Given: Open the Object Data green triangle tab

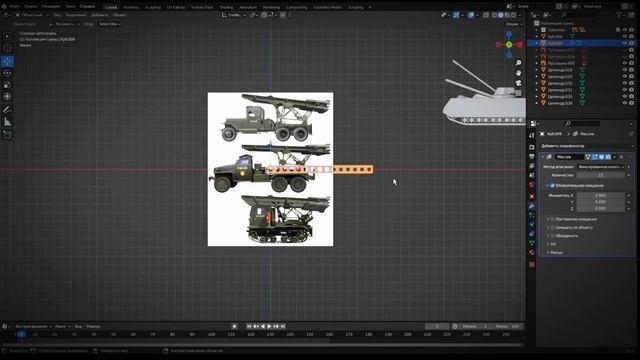Looking at the screenshot, I should pos(532,243).
